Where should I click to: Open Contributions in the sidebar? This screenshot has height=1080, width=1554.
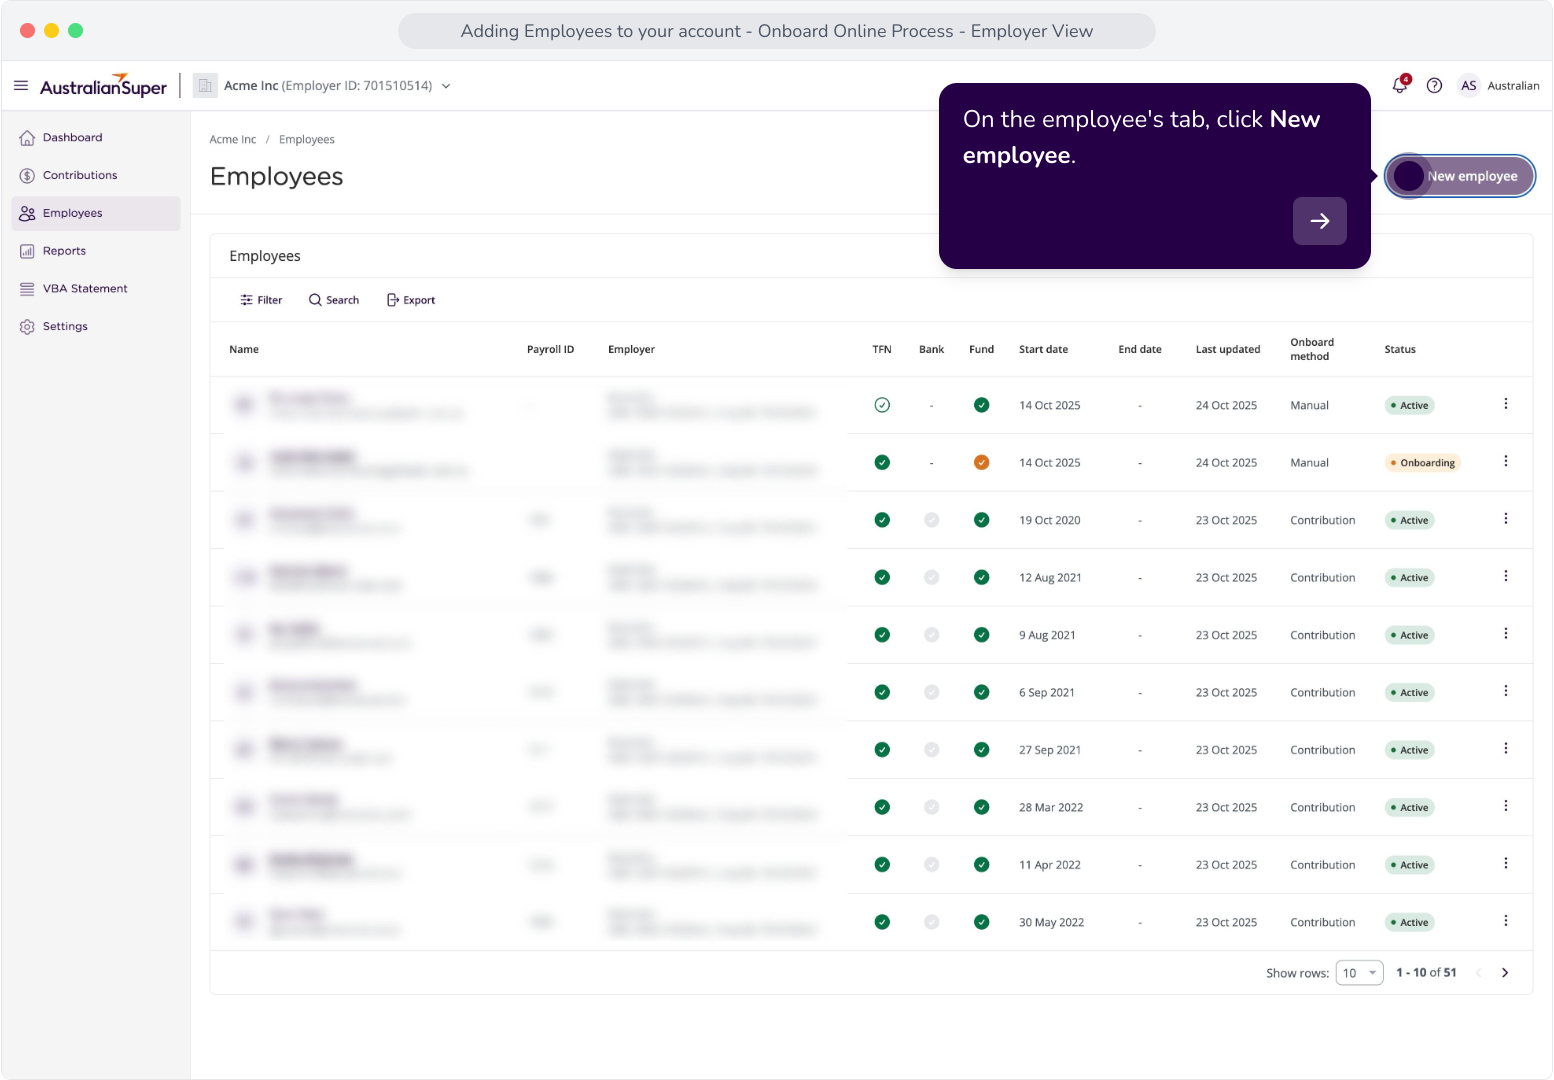point(96,176)
